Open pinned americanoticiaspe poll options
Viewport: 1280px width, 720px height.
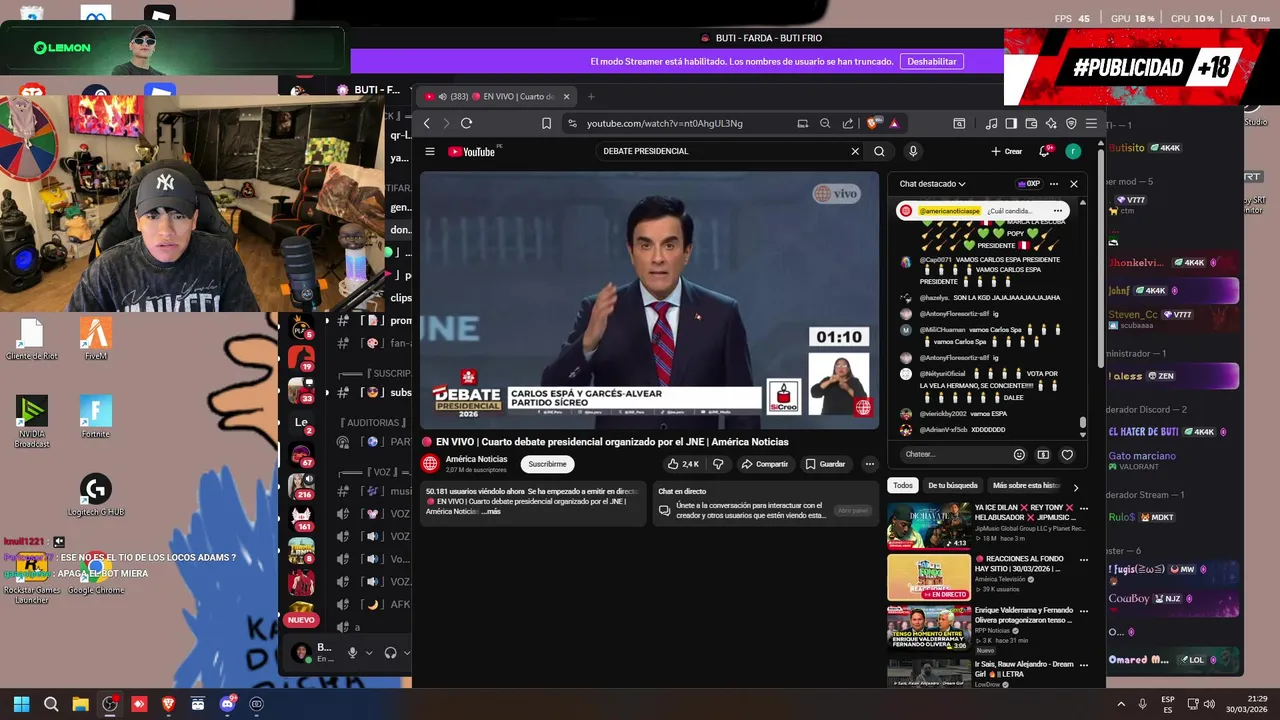coord(1057,211)
